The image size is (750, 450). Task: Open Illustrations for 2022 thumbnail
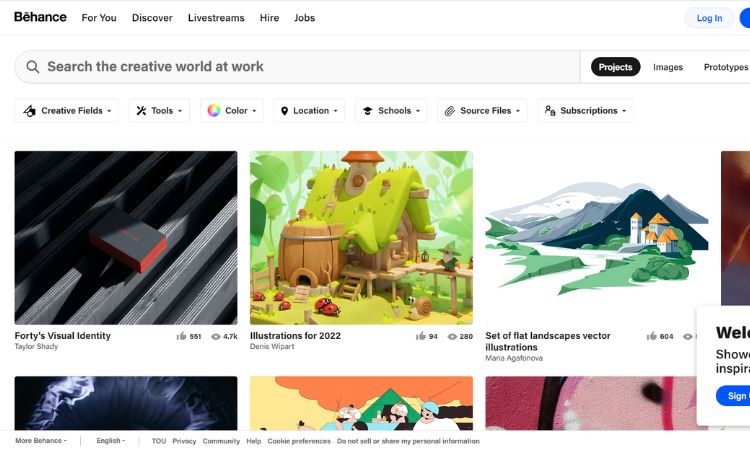(361, 238)
